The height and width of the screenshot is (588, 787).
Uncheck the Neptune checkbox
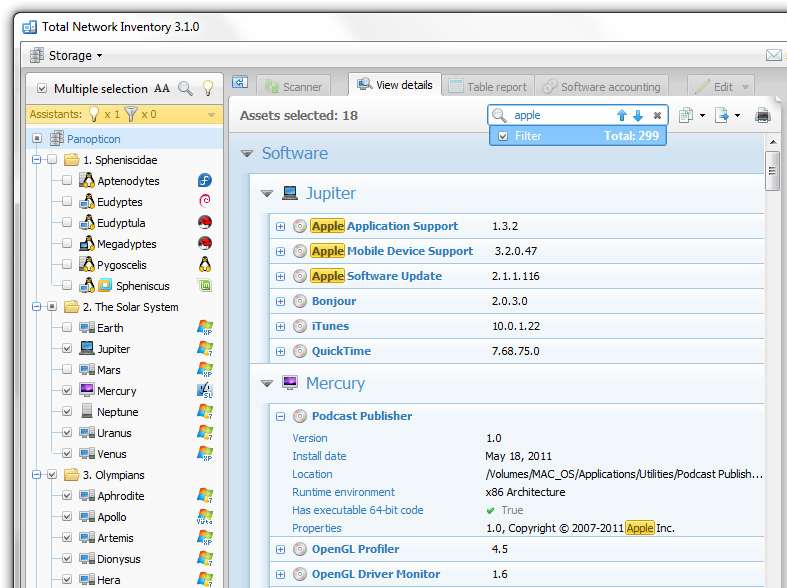coord(67,412)
